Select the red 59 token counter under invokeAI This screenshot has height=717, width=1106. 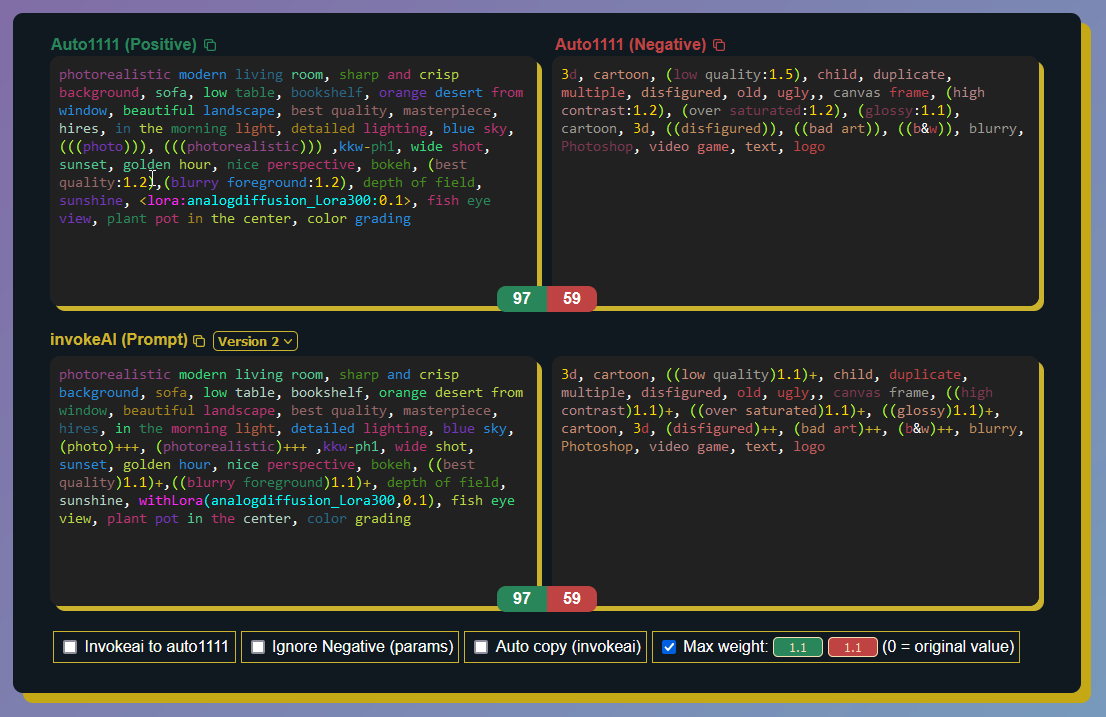click(572, 599)
